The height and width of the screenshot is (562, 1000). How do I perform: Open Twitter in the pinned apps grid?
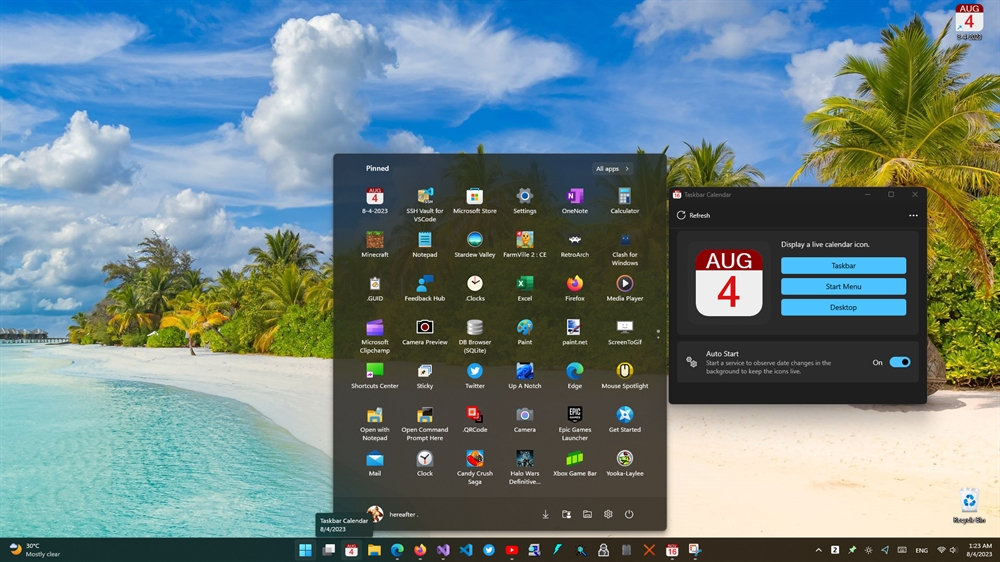pos(474,376)
